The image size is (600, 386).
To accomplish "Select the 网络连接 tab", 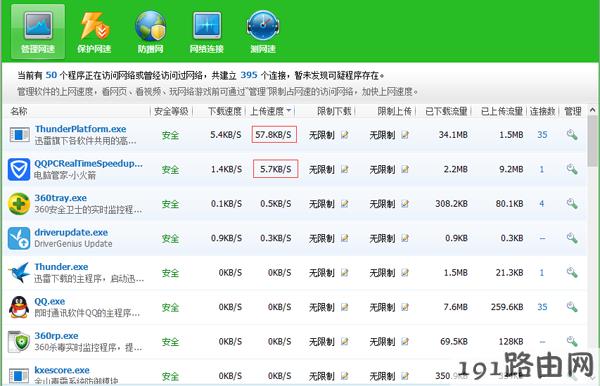I will pos(207,32).
